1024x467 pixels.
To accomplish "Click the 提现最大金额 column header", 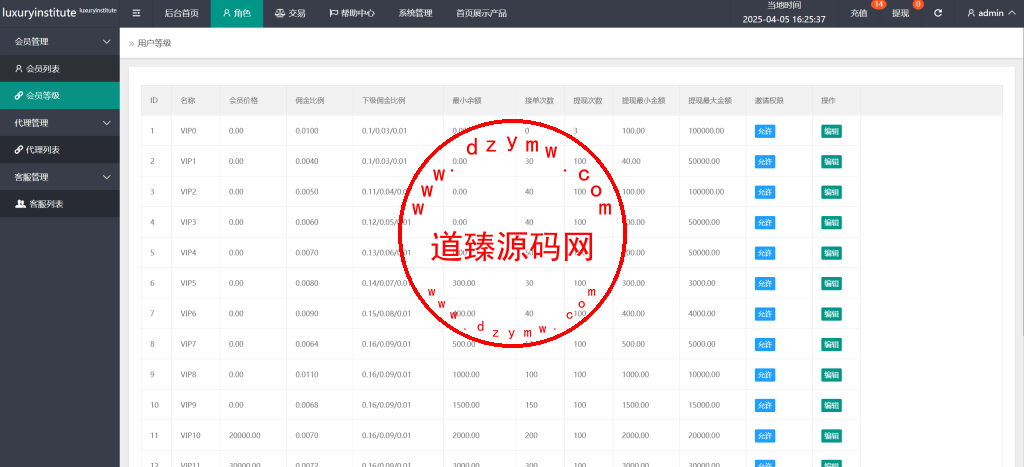I will 710,101.
